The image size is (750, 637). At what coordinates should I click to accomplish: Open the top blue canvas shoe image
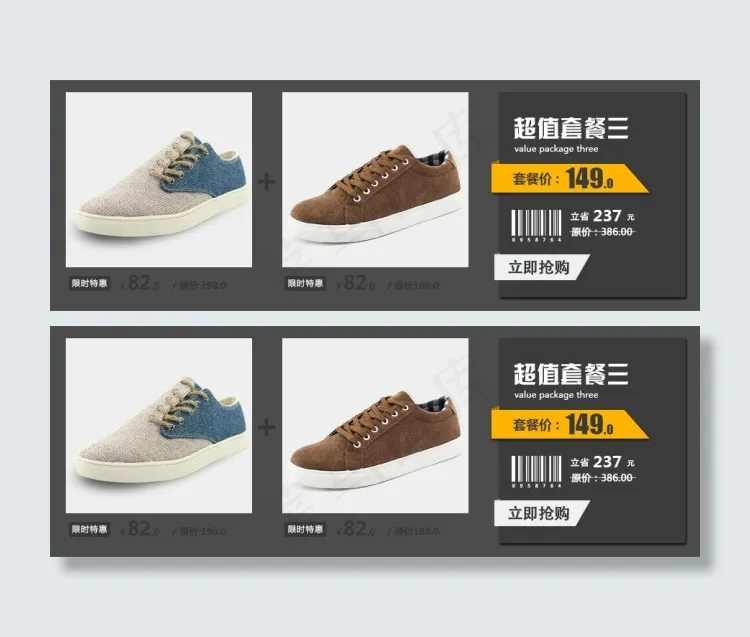pyautogui.click(x=159, y=179)
